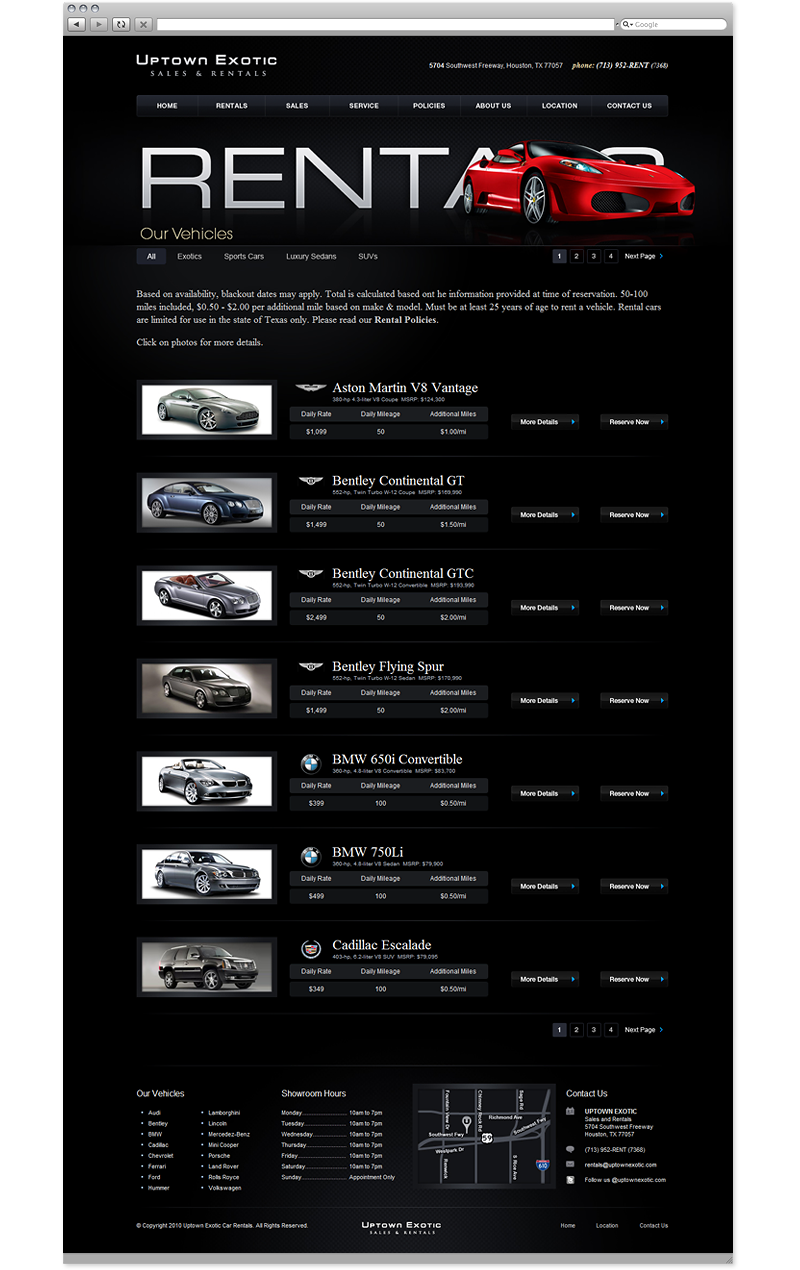Click the BMW roundel beside 750Li

coord(311,856)
